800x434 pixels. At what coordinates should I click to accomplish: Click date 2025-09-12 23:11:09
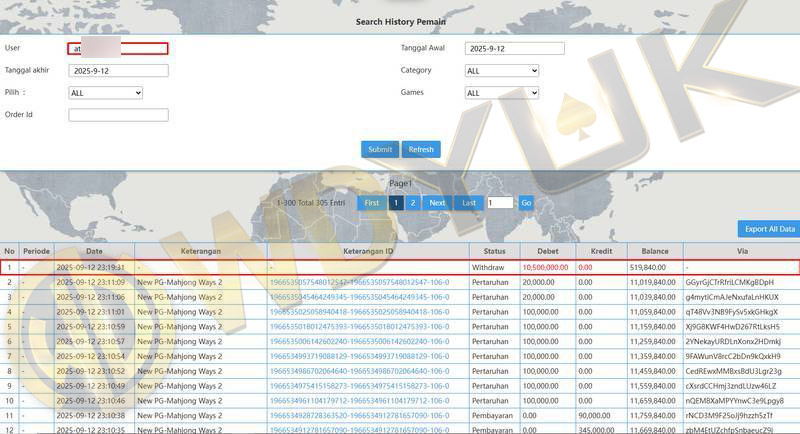[x=90, y=282]
